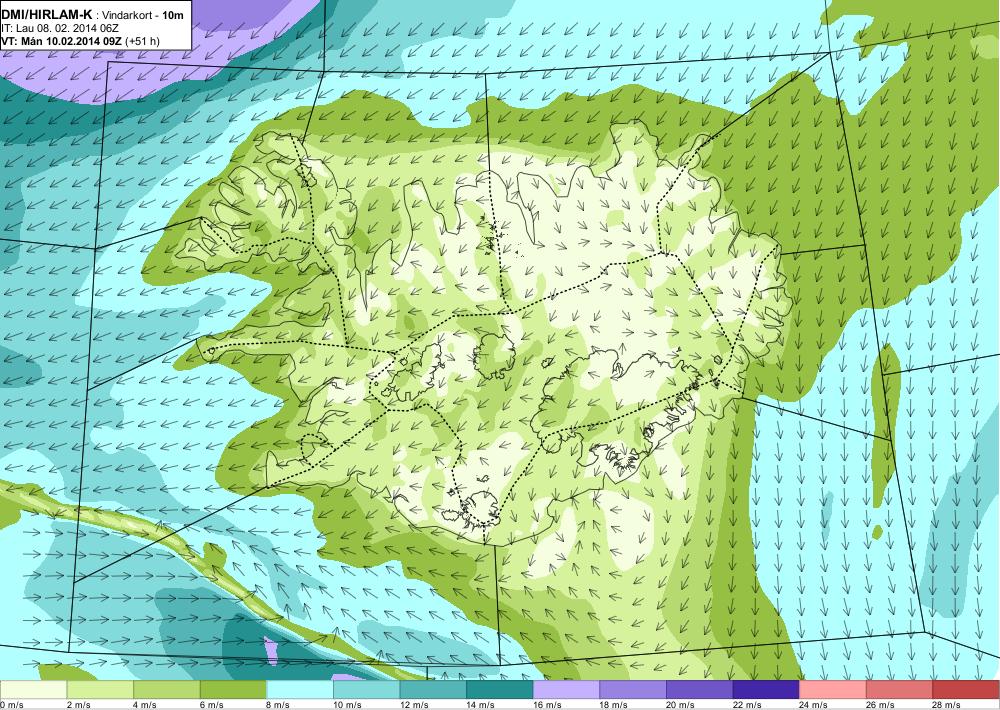Click the "2 m/s" legend label
Image resolution: width=1000 pixels, height=710 pixels.
(x=78, y=705)
